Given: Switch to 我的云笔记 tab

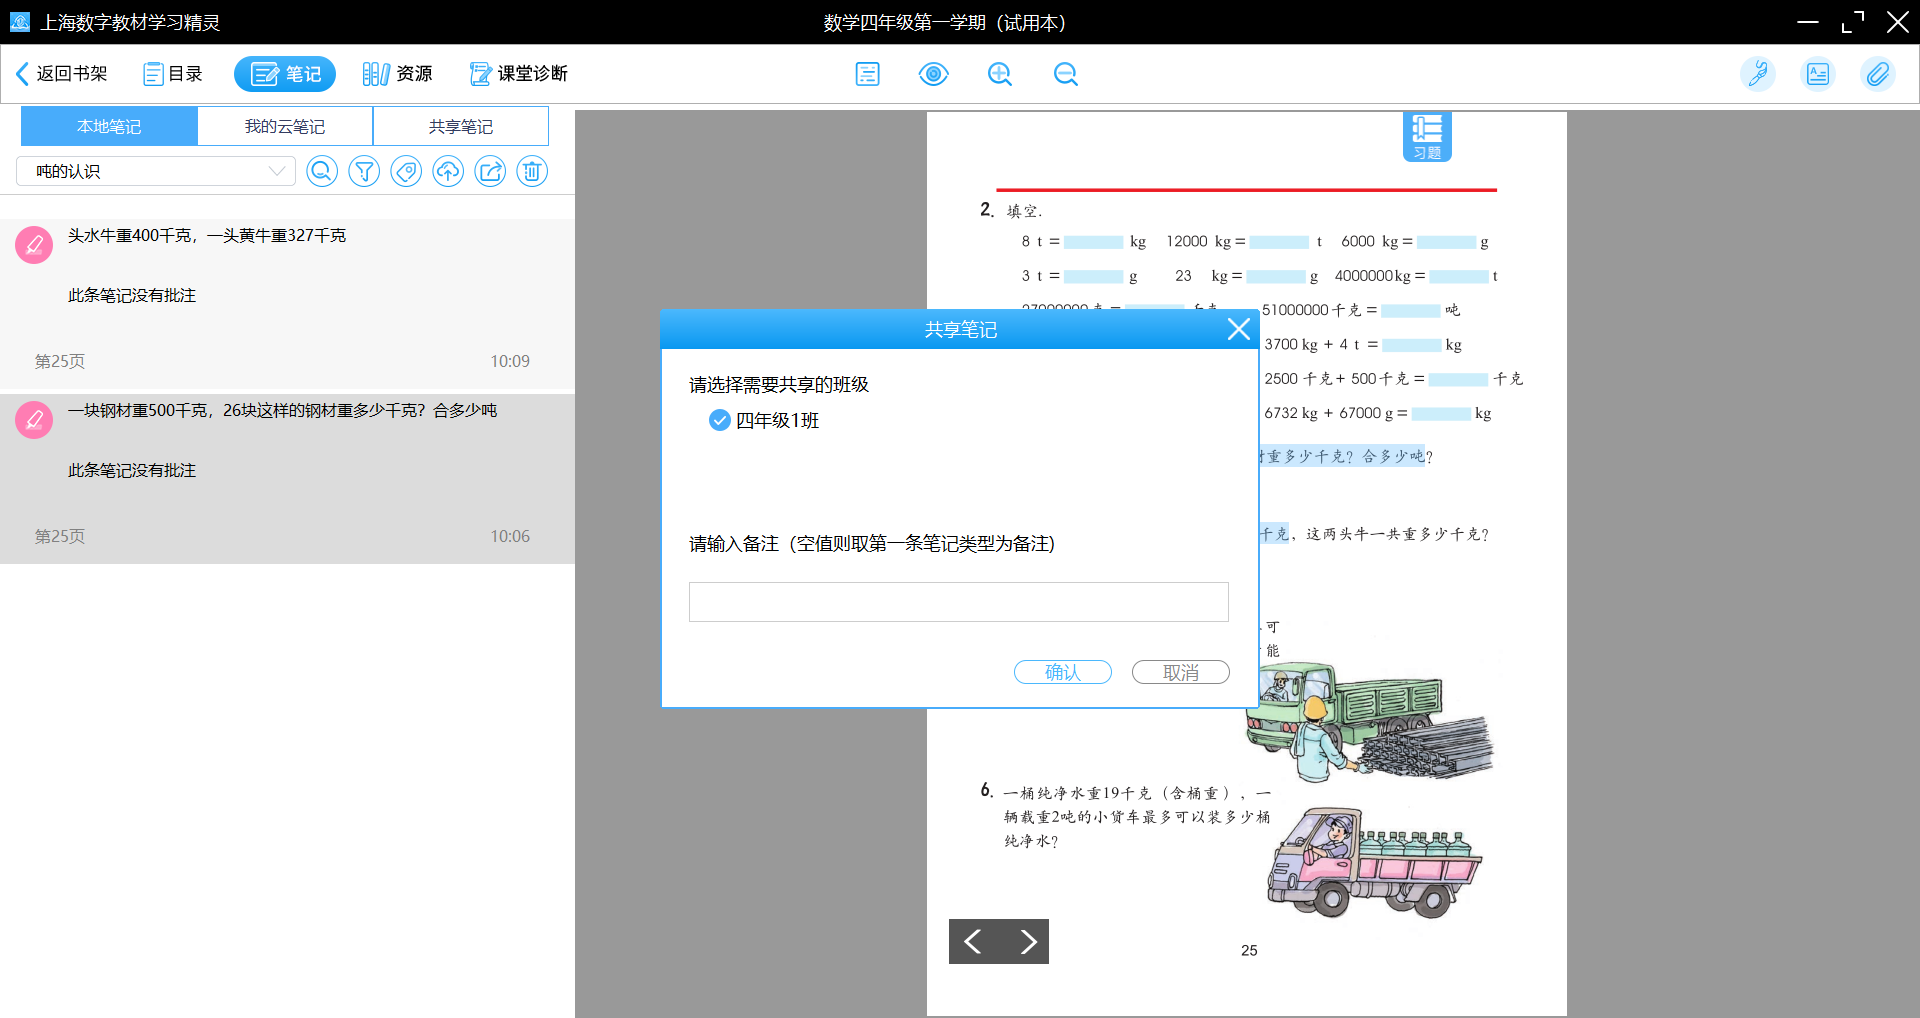Looking at the screenshot, I should [x=285, y=127].
